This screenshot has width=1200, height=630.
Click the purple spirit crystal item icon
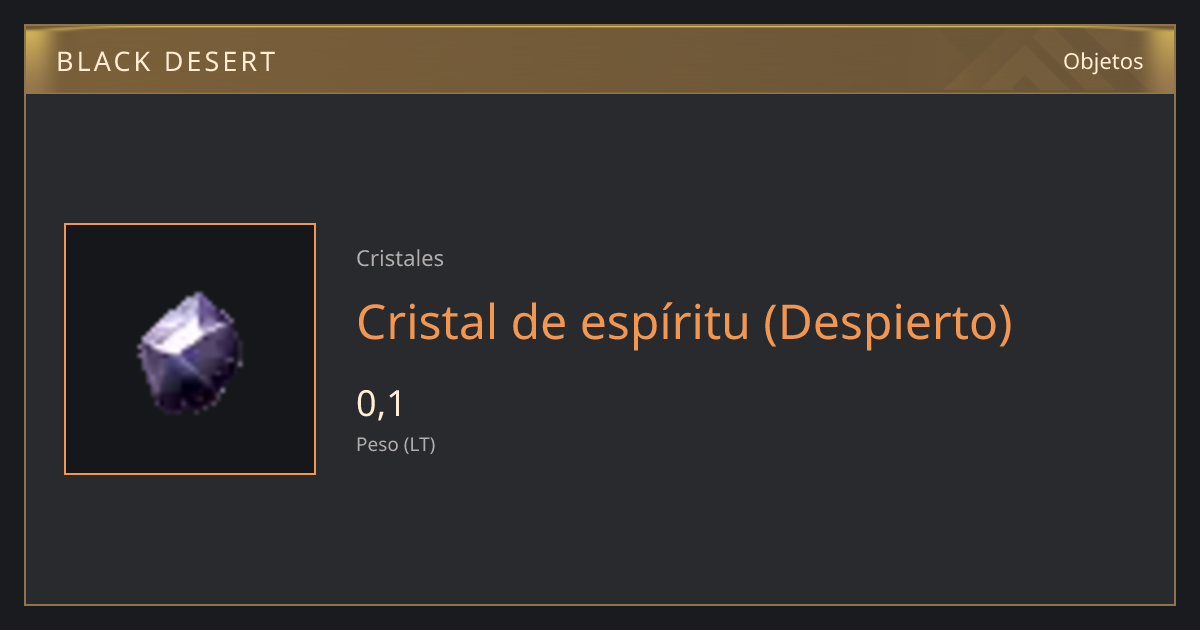coord(190,353)
